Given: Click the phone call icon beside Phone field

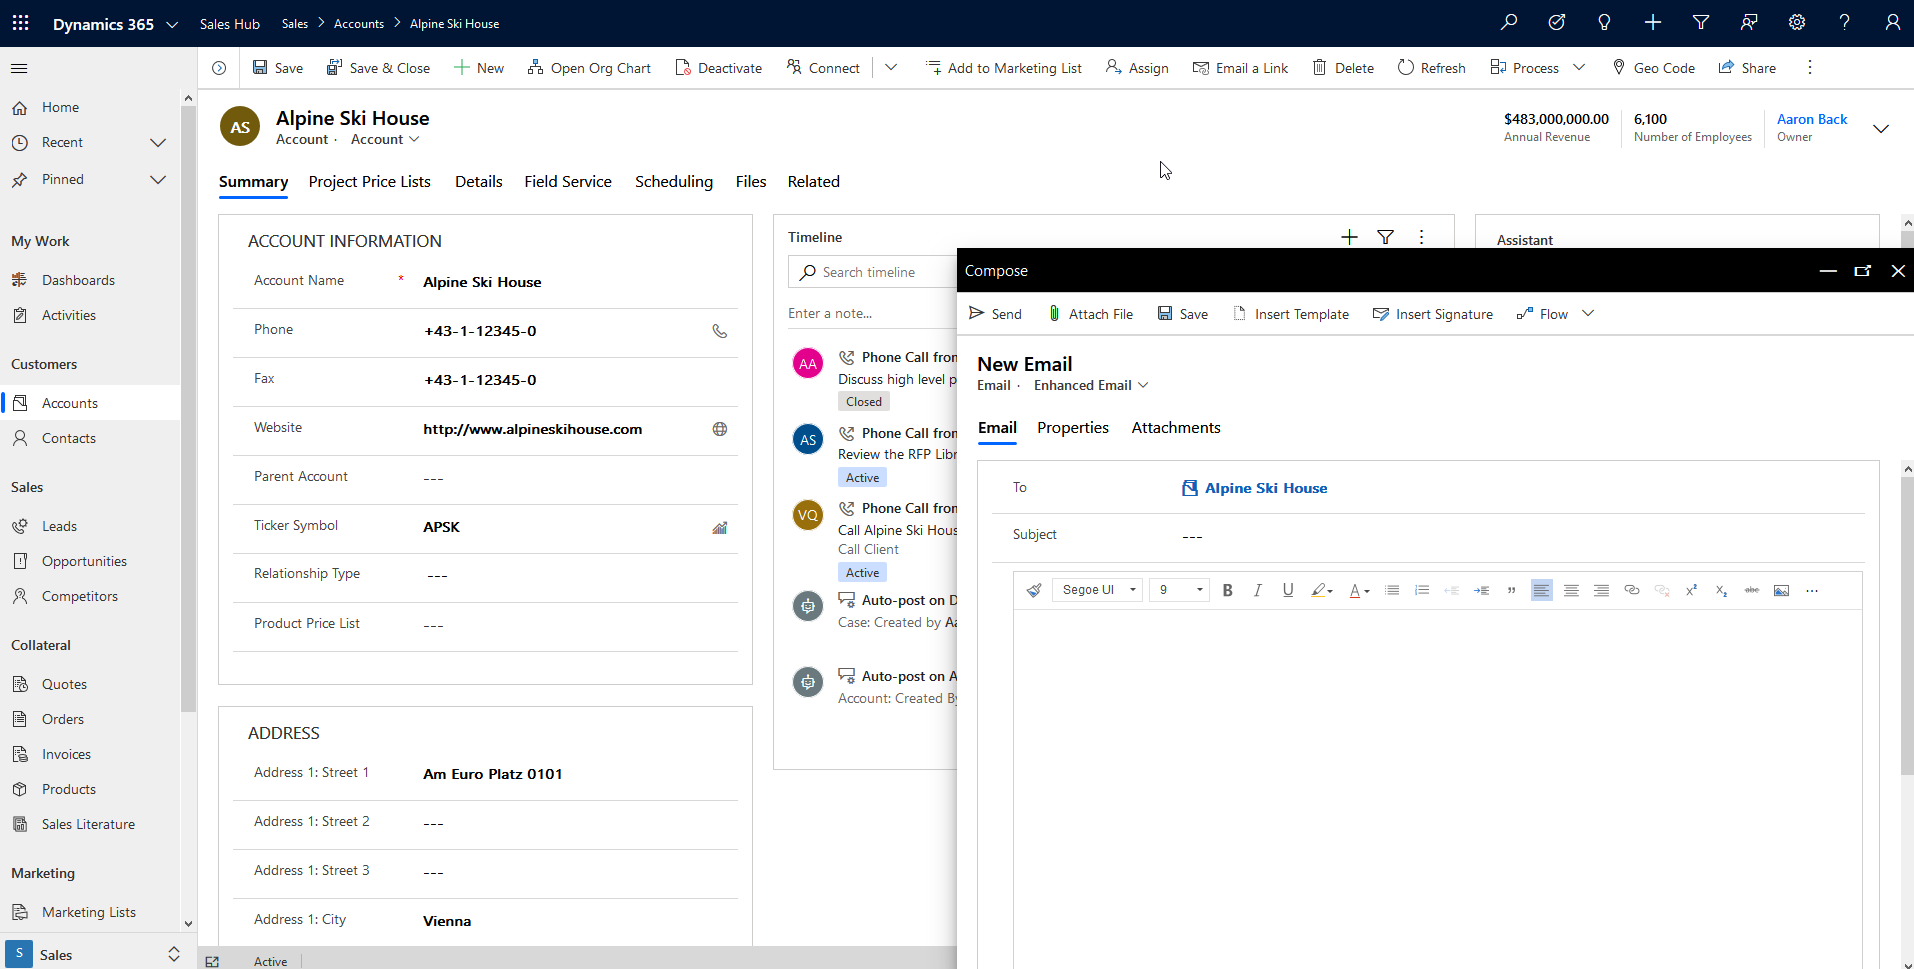Looking at the screenshot, I should click(x=719, y=331).
